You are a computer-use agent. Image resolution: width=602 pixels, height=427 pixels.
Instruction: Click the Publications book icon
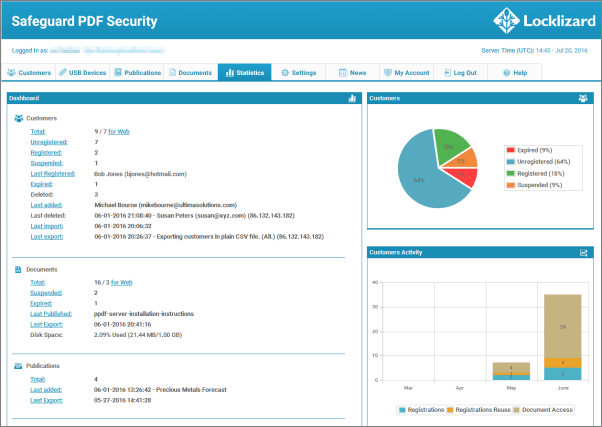118,72
